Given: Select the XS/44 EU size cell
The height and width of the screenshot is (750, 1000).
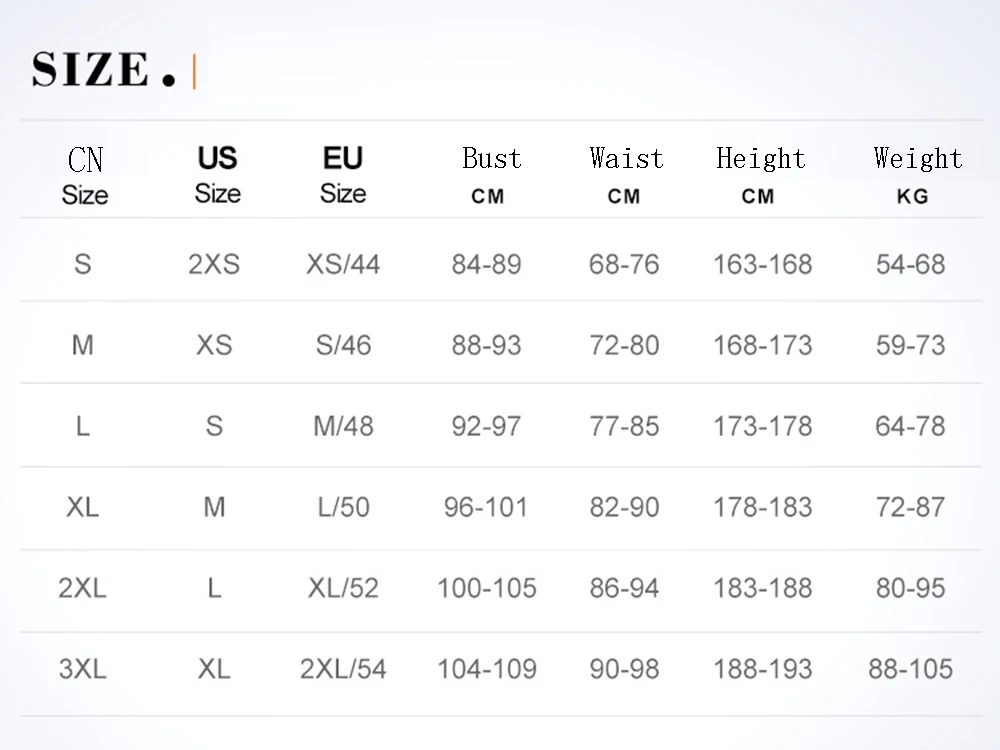Looking at the screenshot, I should 343,265.
